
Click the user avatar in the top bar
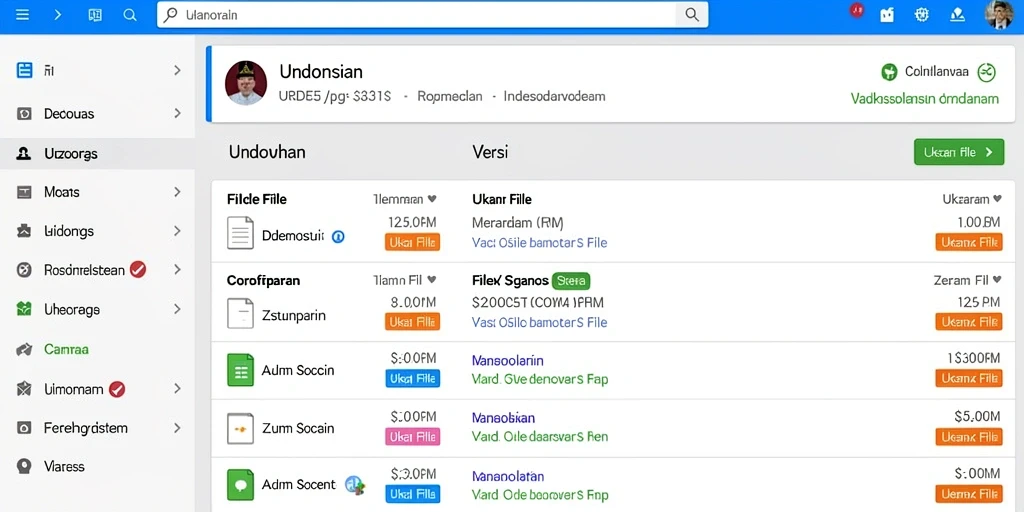998,14
